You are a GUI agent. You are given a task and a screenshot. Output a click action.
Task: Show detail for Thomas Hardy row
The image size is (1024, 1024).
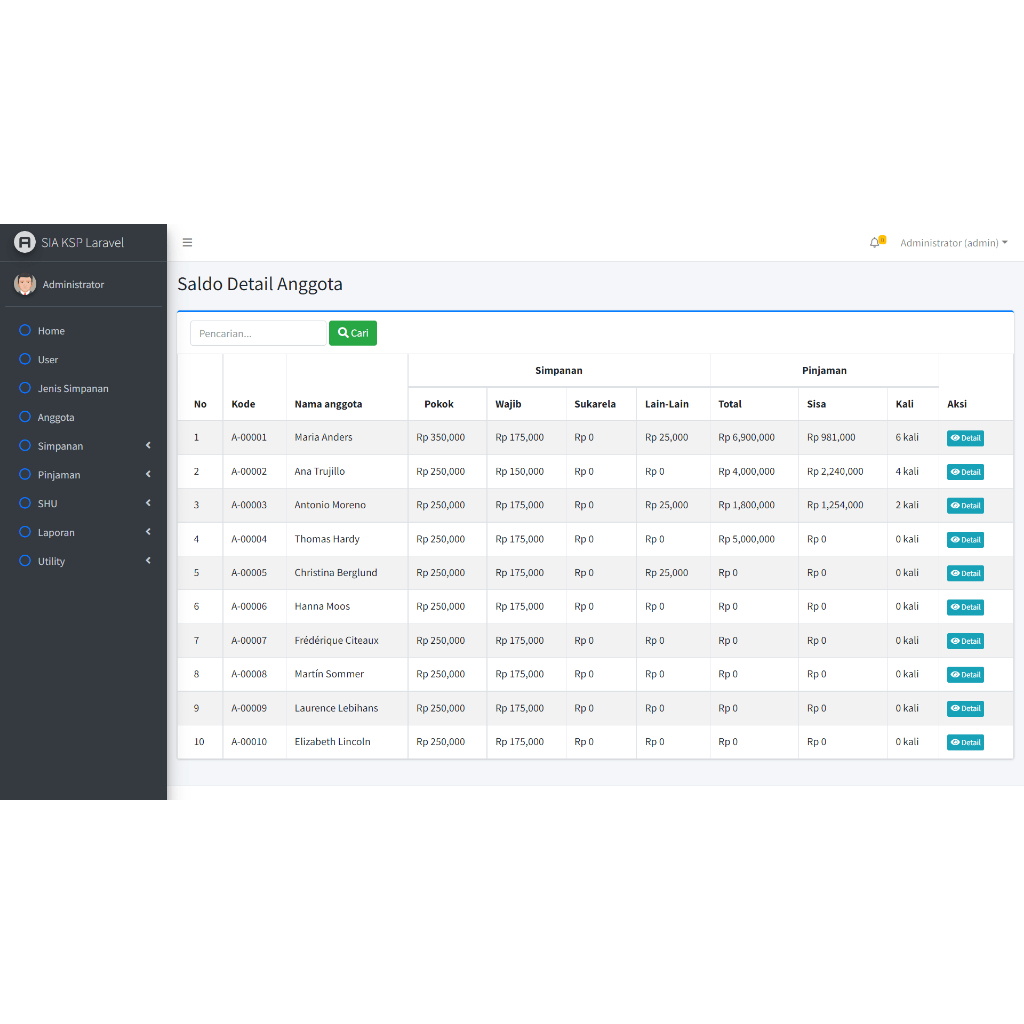click(965, 540)
